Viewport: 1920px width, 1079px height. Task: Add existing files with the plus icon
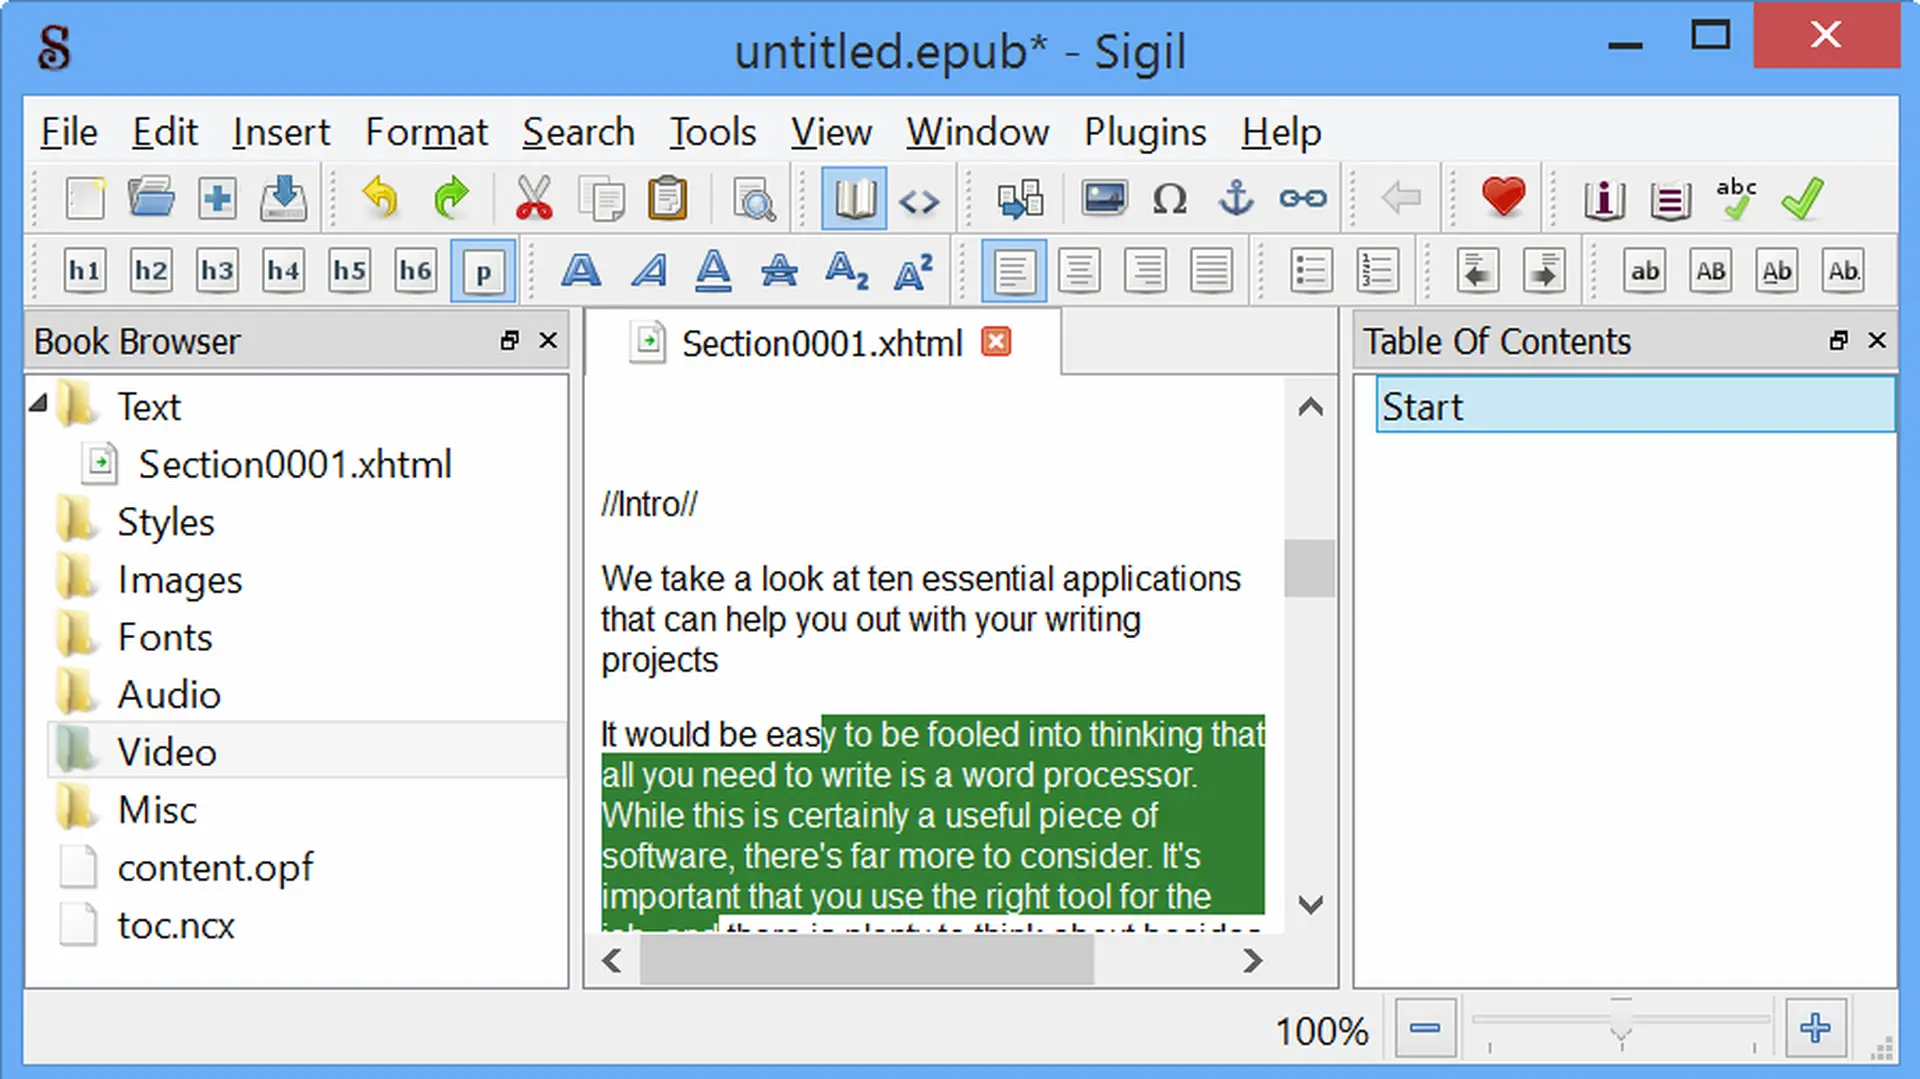pyautogui.click(x=217, y=199)
